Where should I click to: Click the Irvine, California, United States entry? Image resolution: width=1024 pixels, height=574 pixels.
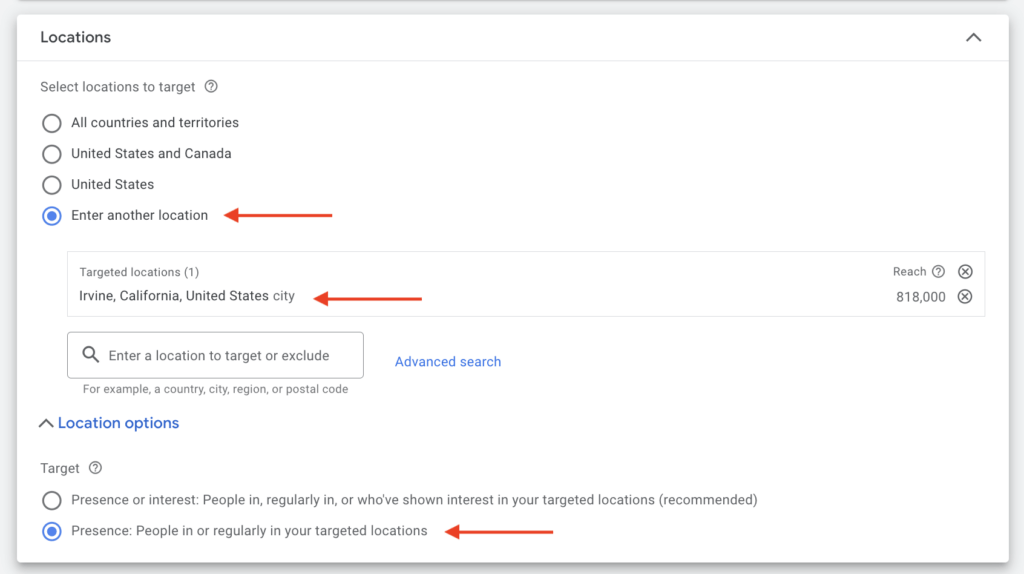pyautogui.click(x=187, y=296)
